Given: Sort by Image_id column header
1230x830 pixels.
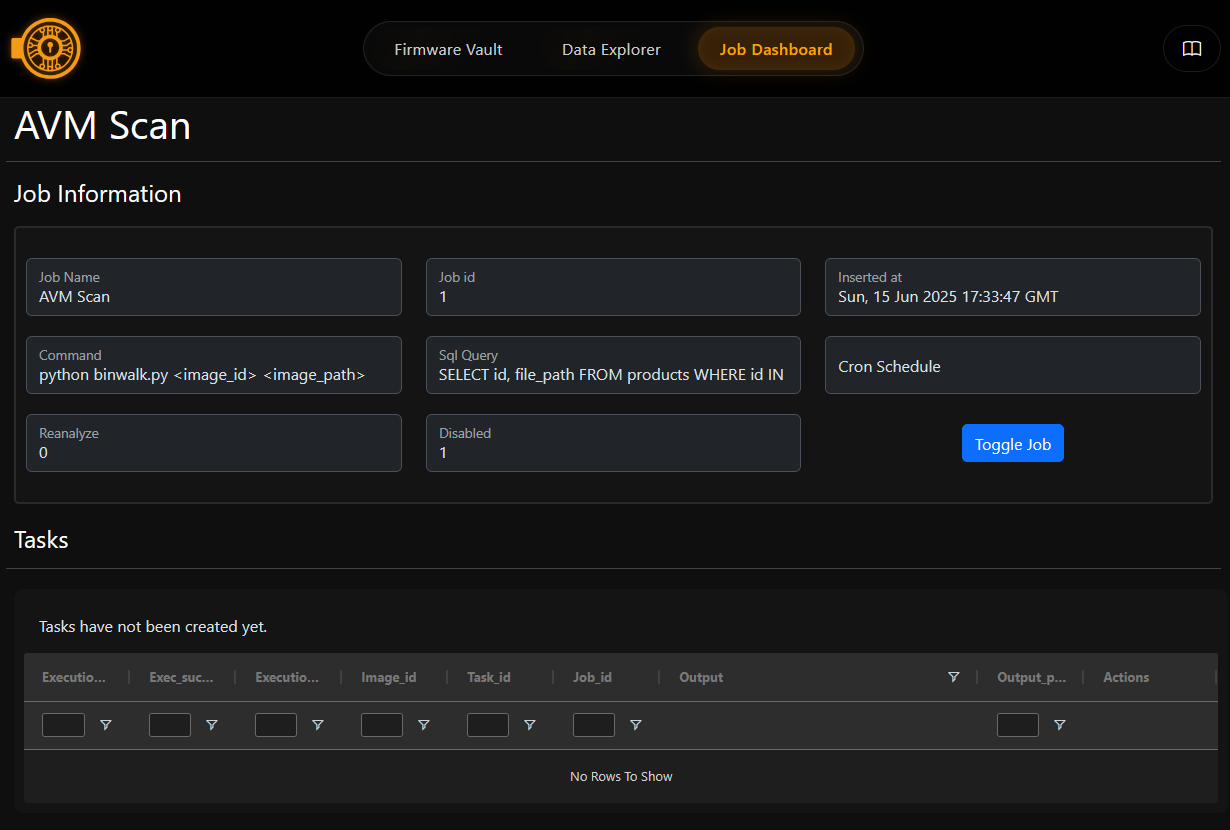Looking at the screenshot, I should click(389, 677).
